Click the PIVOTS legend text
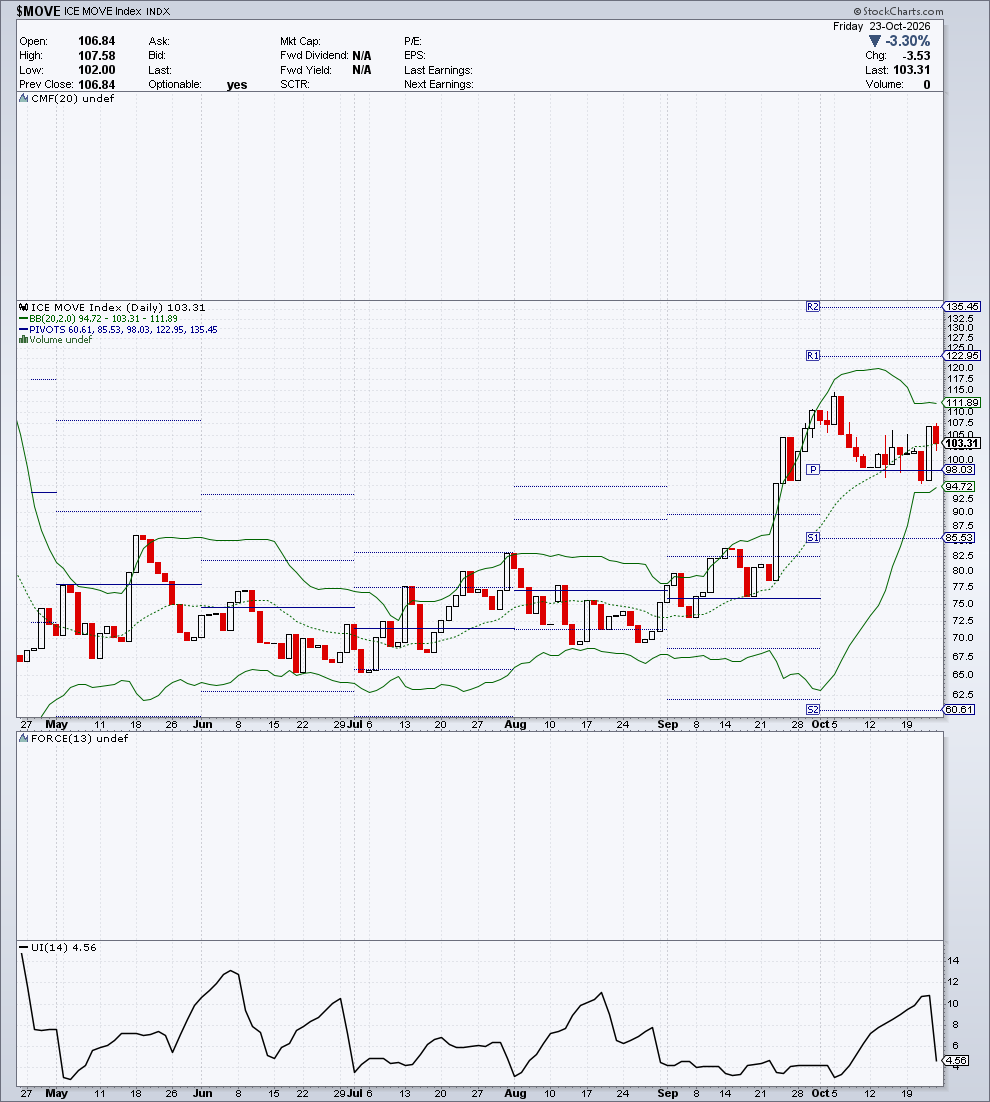Viewport: 990px width, 1102px height. pos(123,330)
